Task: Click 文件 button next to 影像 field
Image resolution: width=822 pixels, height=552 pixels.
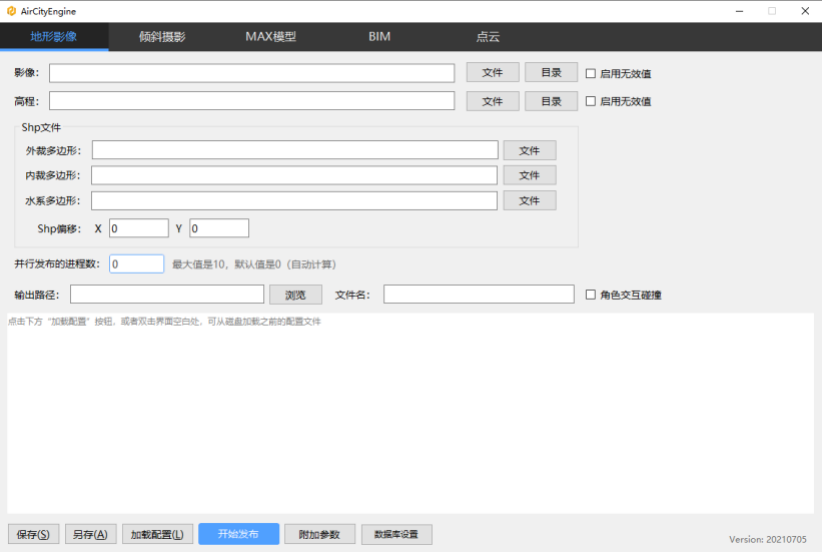Action: 493,72
